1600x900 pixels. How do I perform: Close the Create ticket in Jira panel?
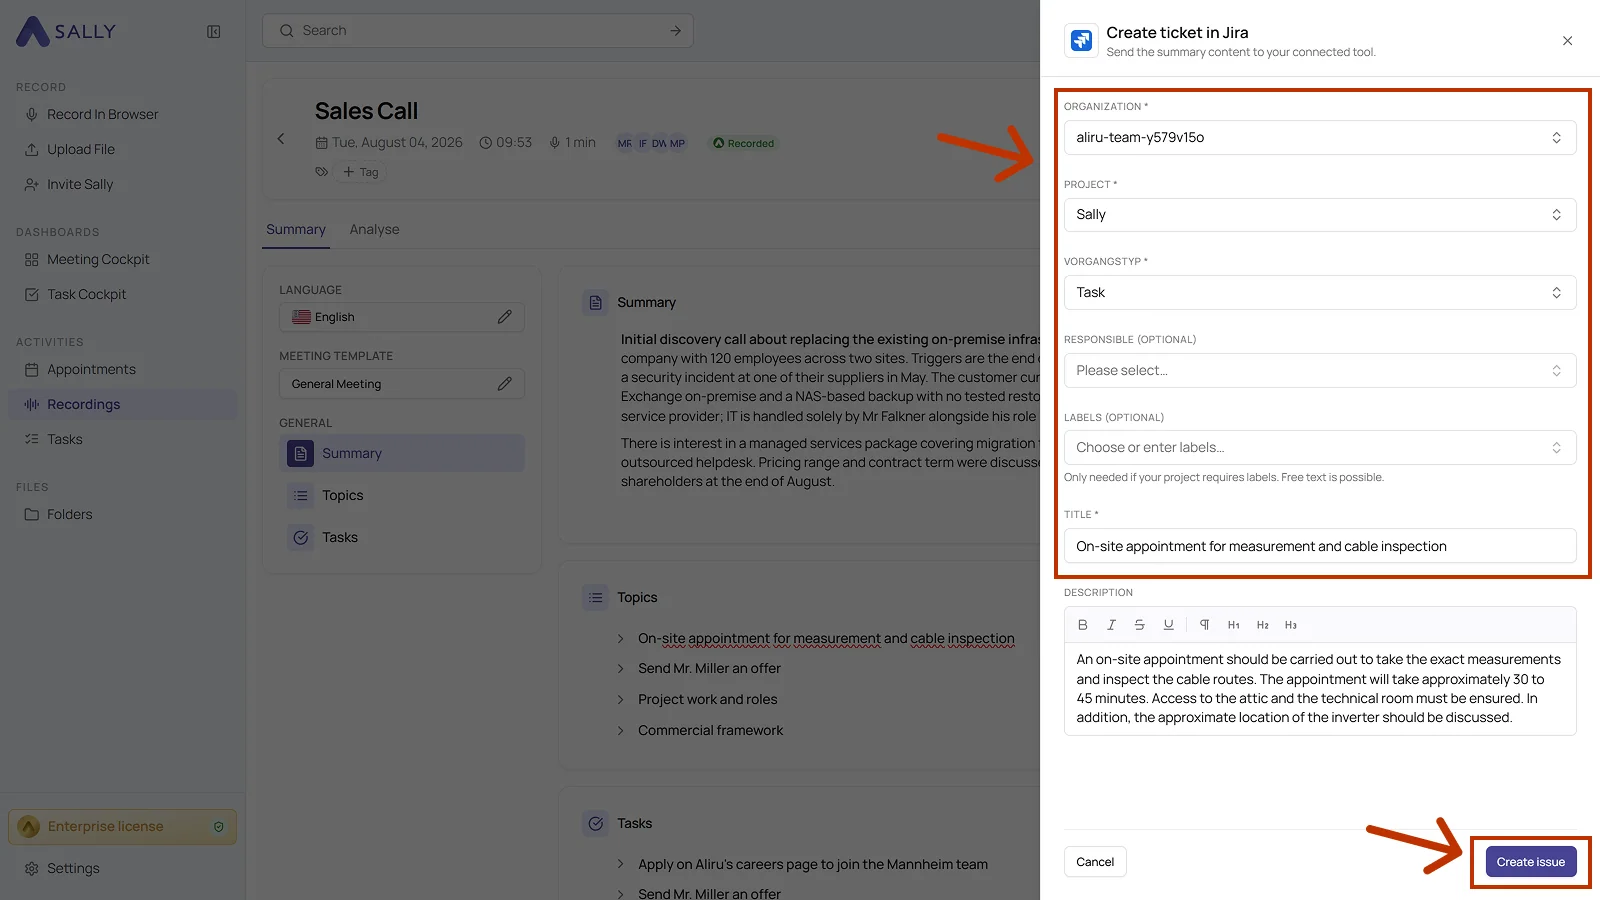(1567, 41)
